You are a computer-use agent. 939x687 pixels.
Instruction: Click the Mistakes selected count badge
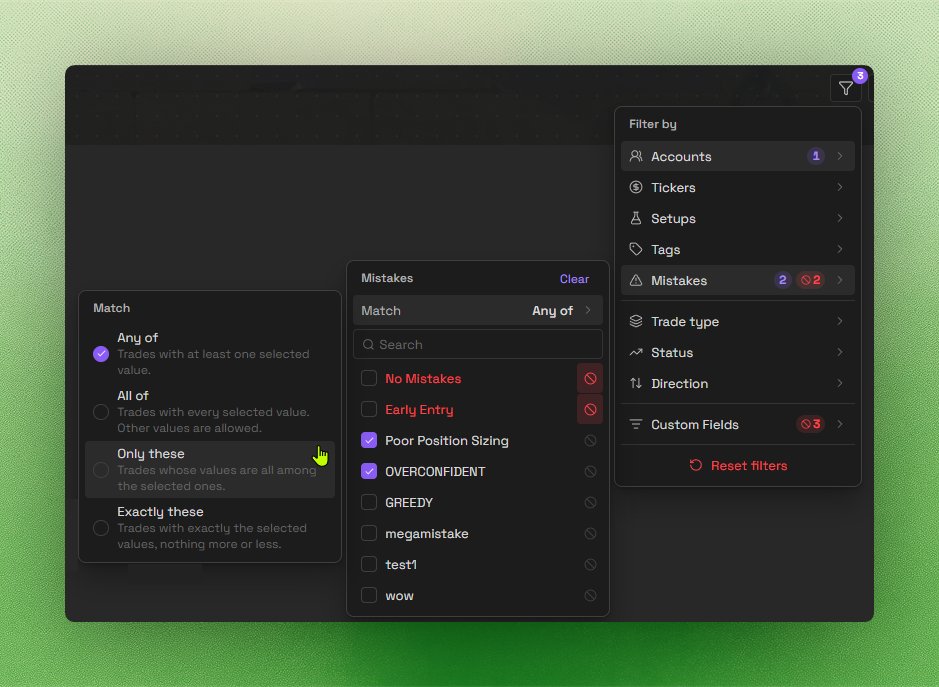coord(782,280)
